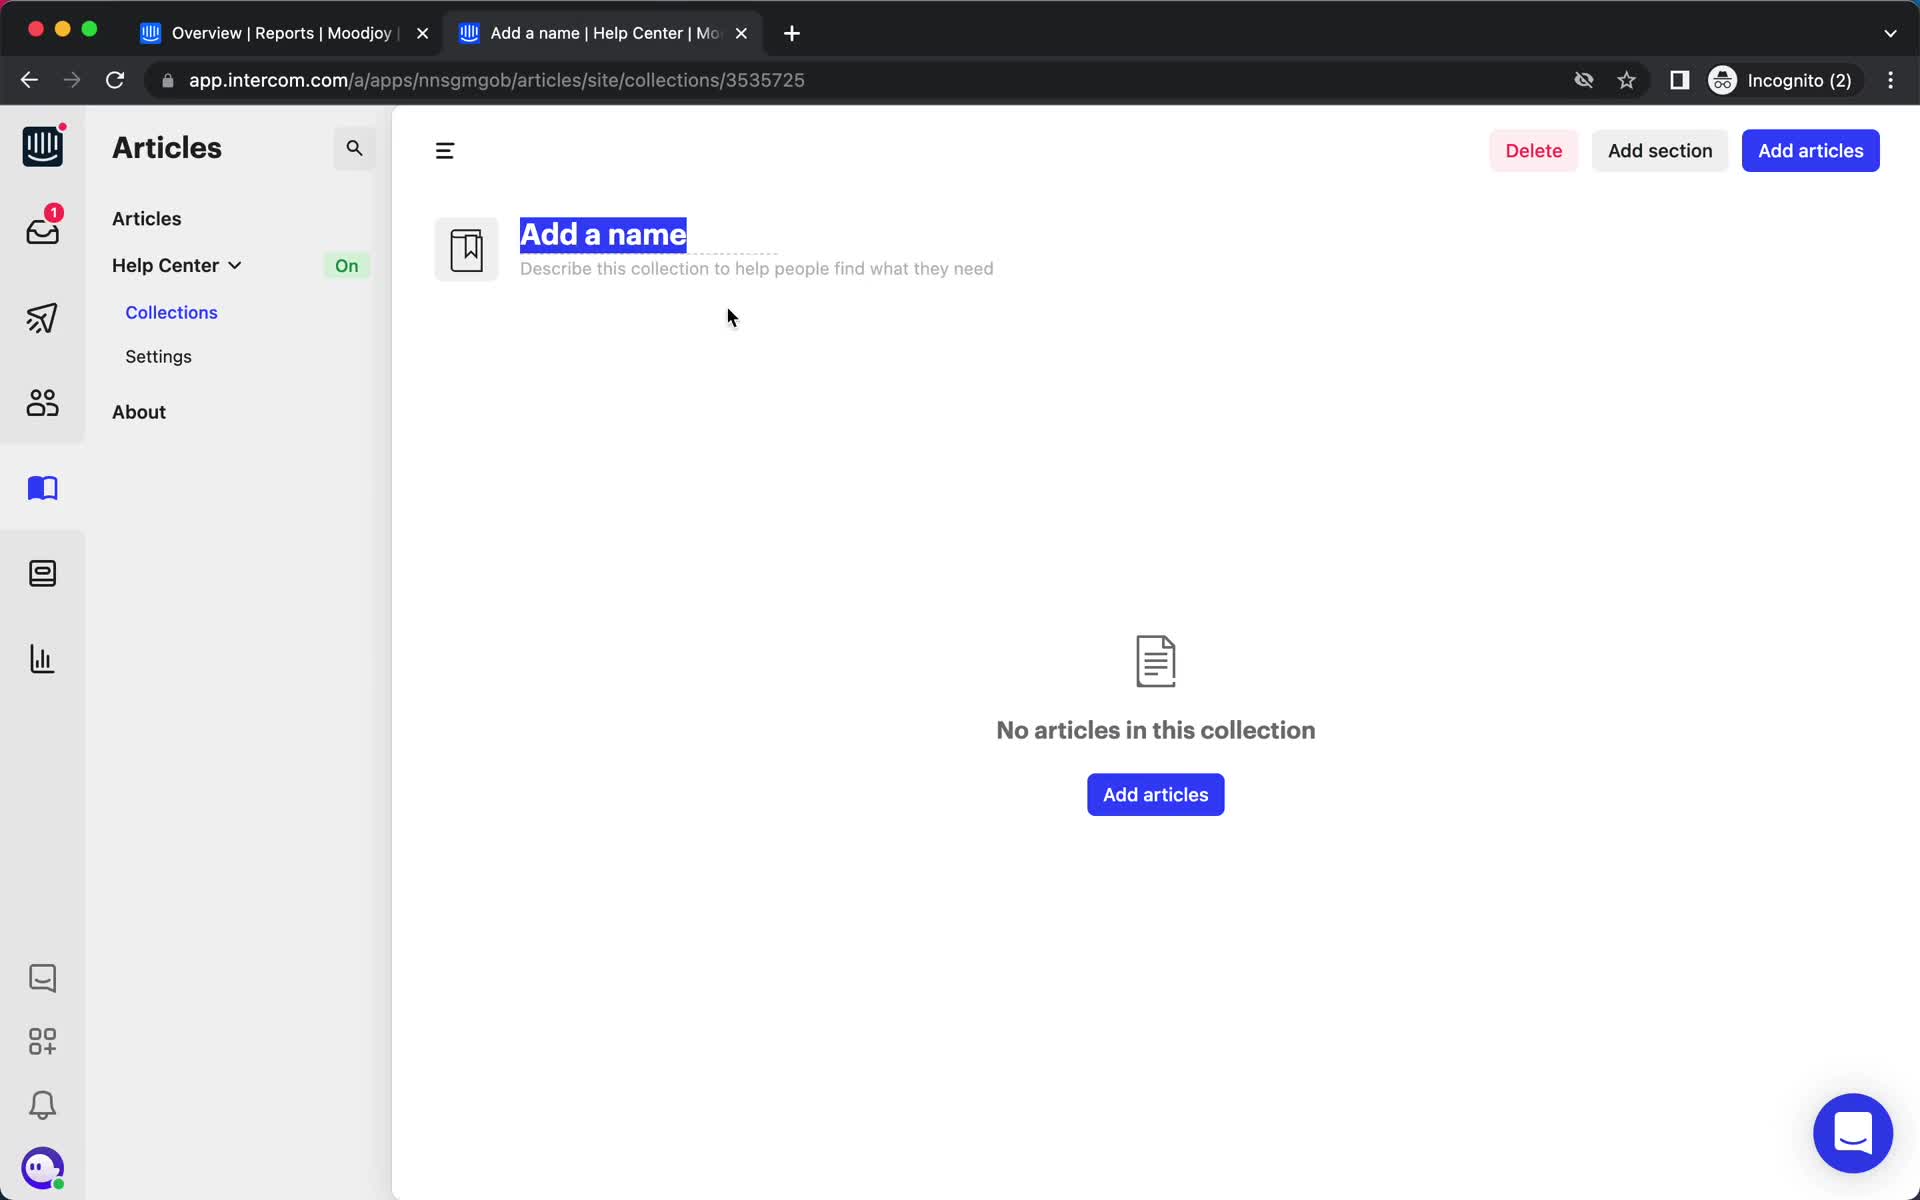Viewport: 1920px width, 1200px height.
Task: Open the Apps icon in sidebar
Action: pyautogui.click(x=41, y=1041)
